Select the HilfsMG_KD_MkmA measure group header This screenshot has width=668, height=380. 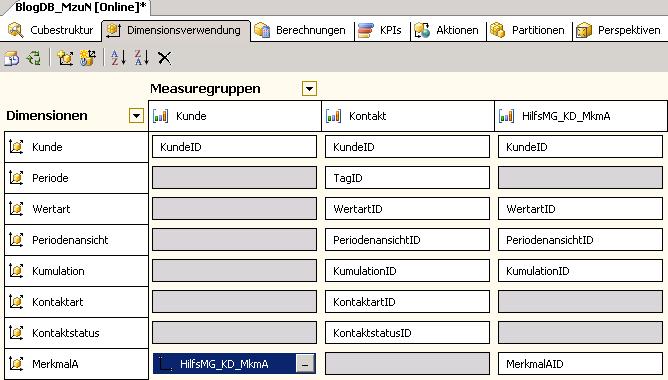[x=581, y=116]
